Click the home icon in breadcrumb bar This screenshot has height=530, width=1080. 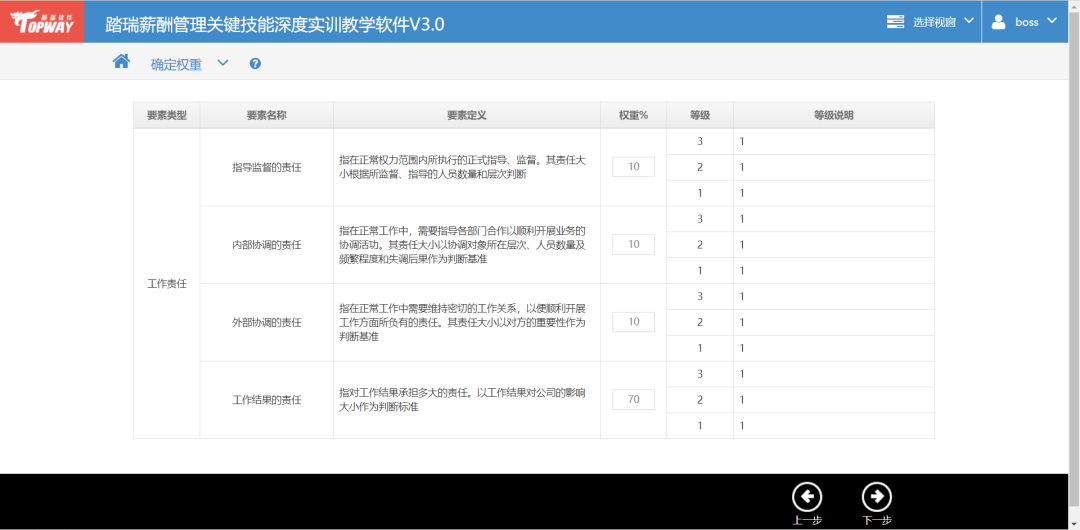pyautogui.click(x=121, y=62)
